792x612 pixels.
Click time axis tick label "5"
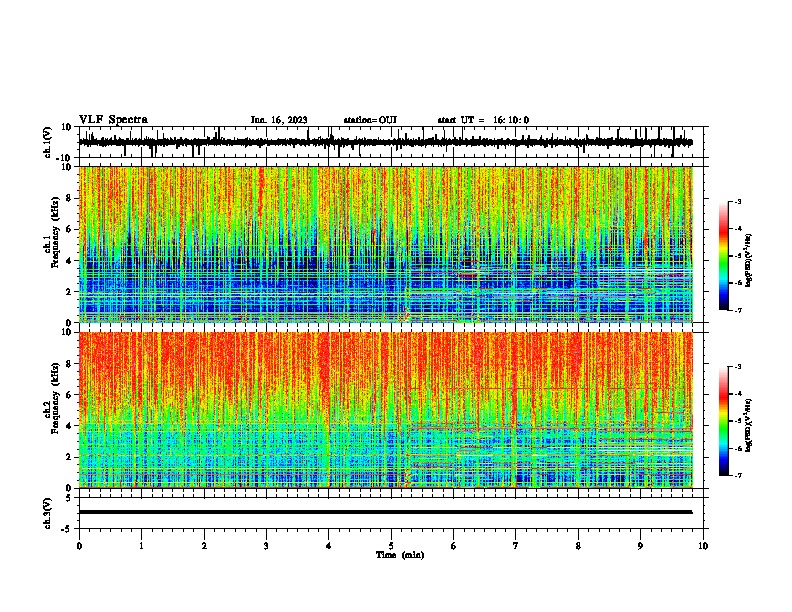coord(391,546)
